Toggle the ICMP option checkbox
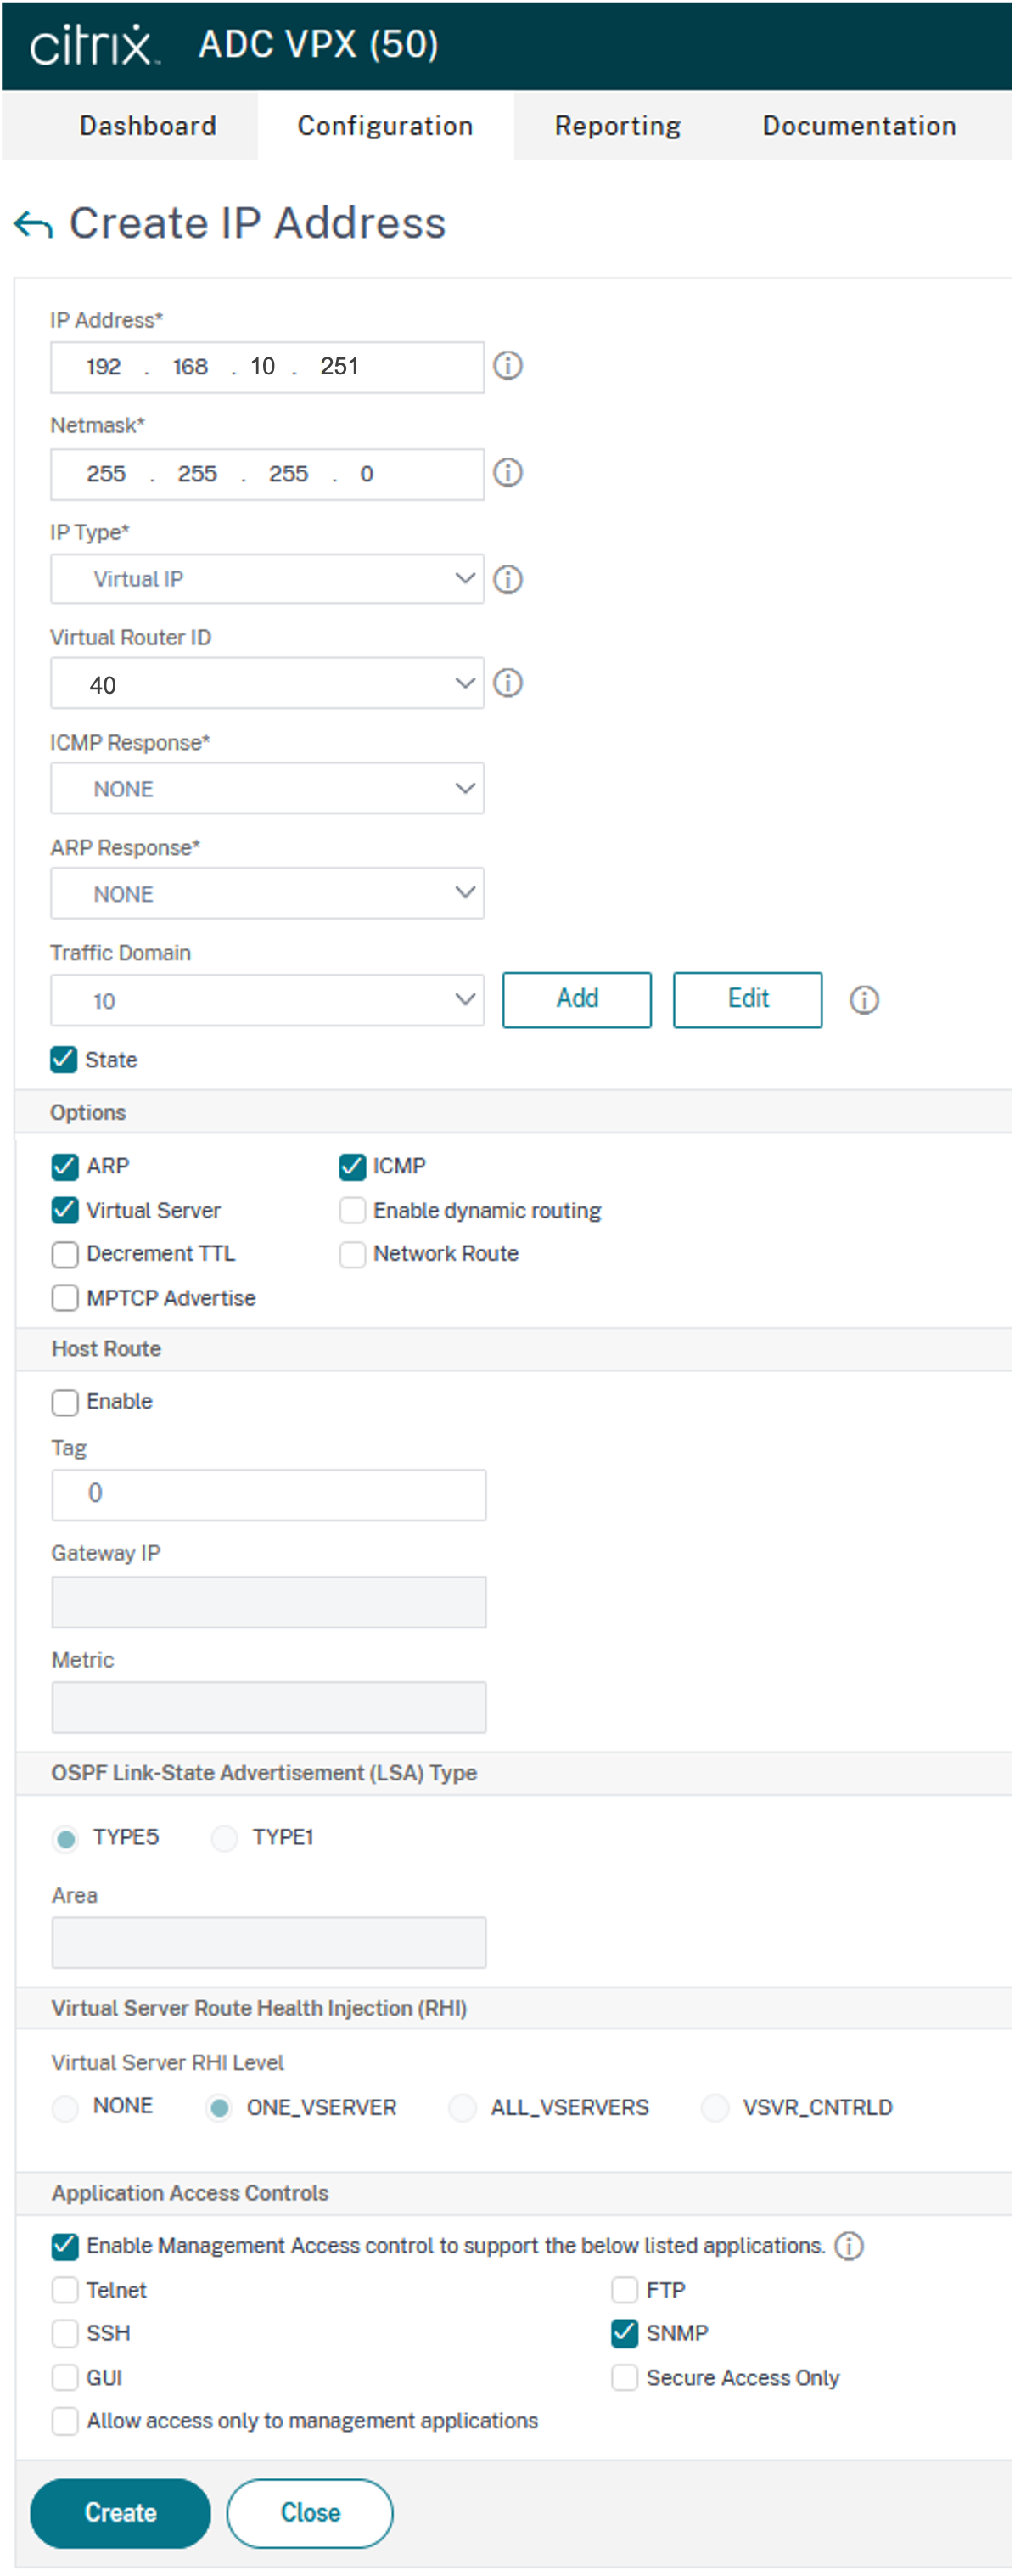This screenshot has height=2576, width=1015. pos(352,1167)
